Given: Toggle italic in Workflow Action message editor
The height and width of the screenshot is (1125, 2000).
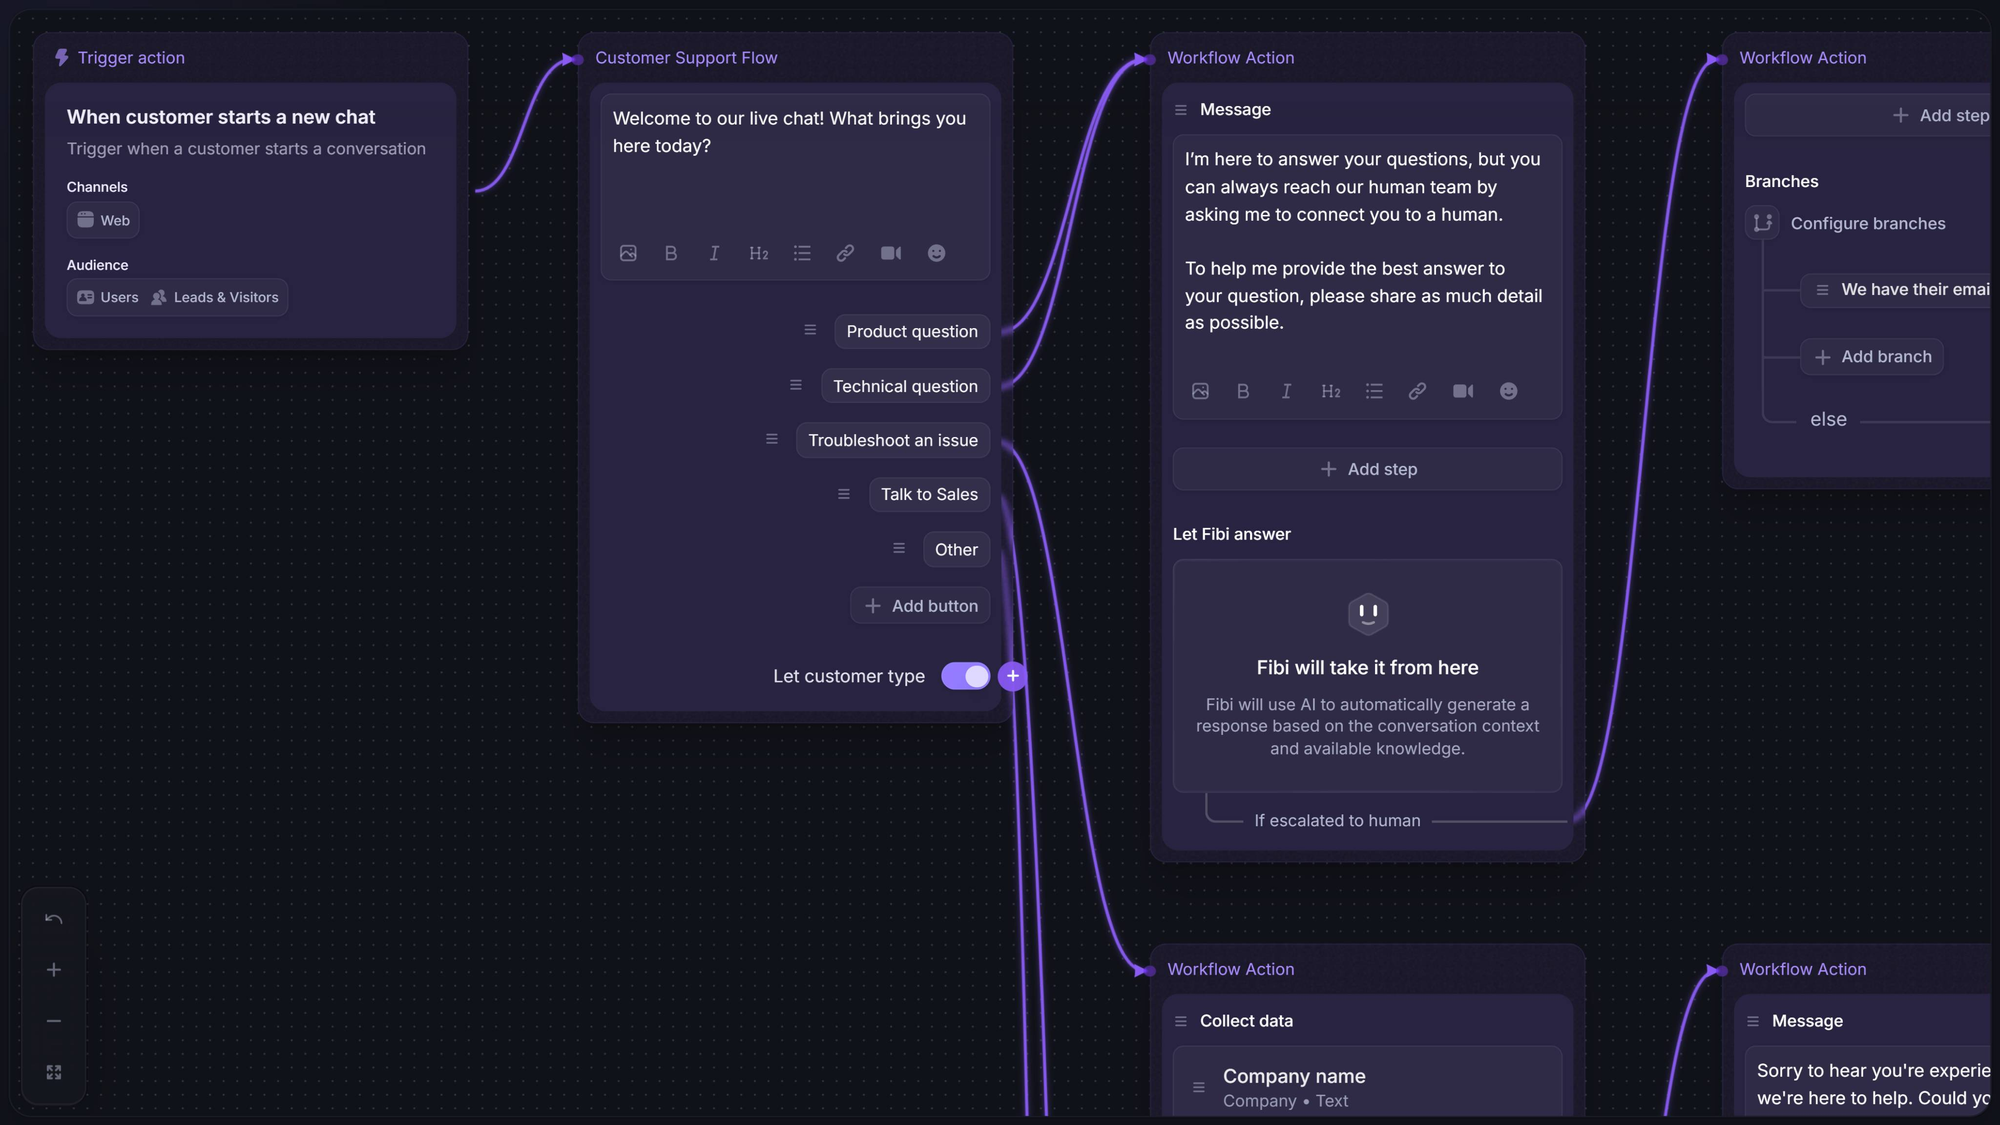Looking at the screenshot, I should (x=1286, y=391).
